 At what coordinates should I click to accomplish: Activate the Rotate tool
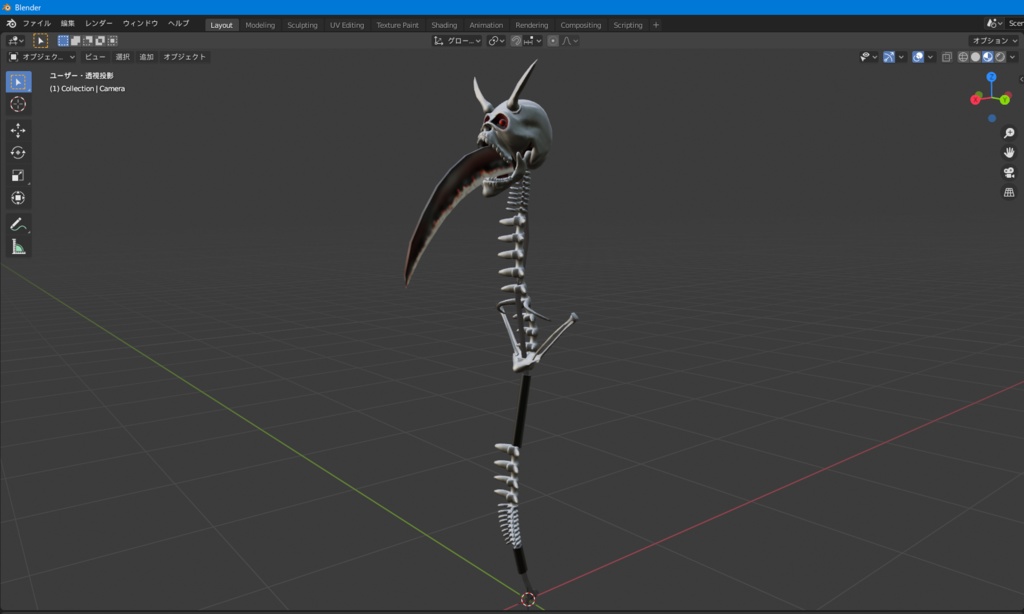(18, 152)
